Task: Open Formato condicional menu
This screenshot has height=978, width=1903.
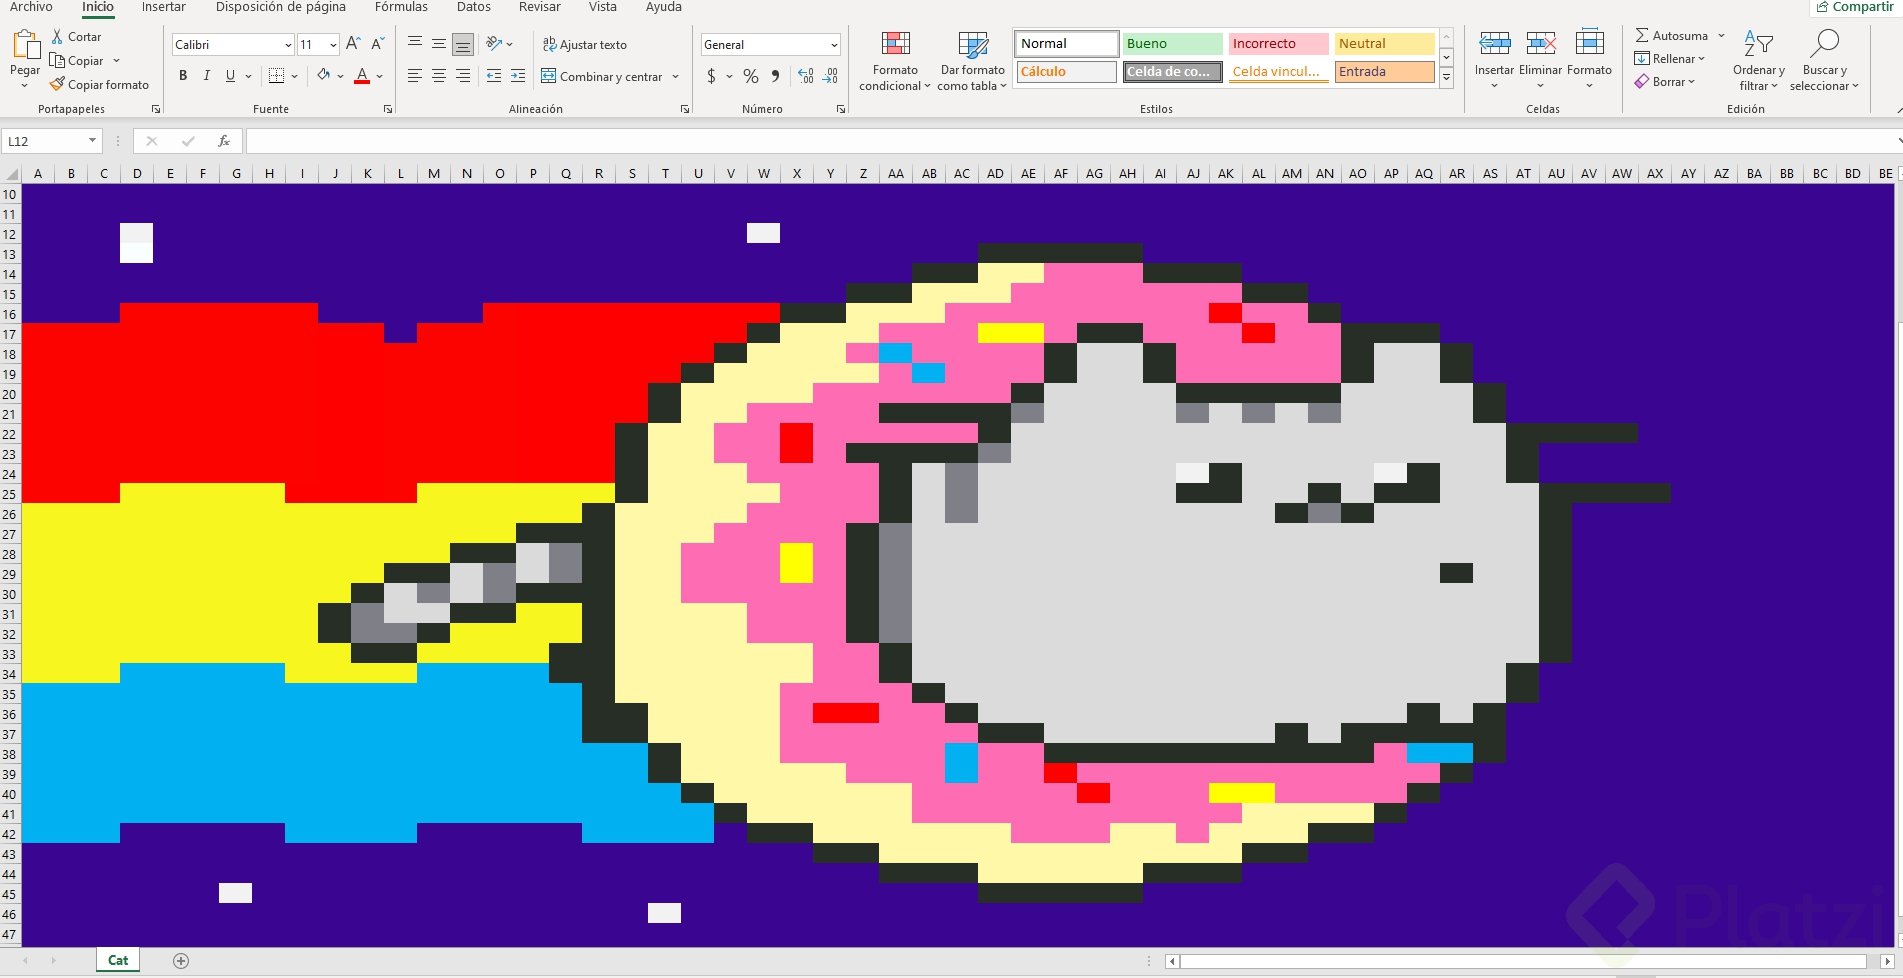Action: (895, 60)
